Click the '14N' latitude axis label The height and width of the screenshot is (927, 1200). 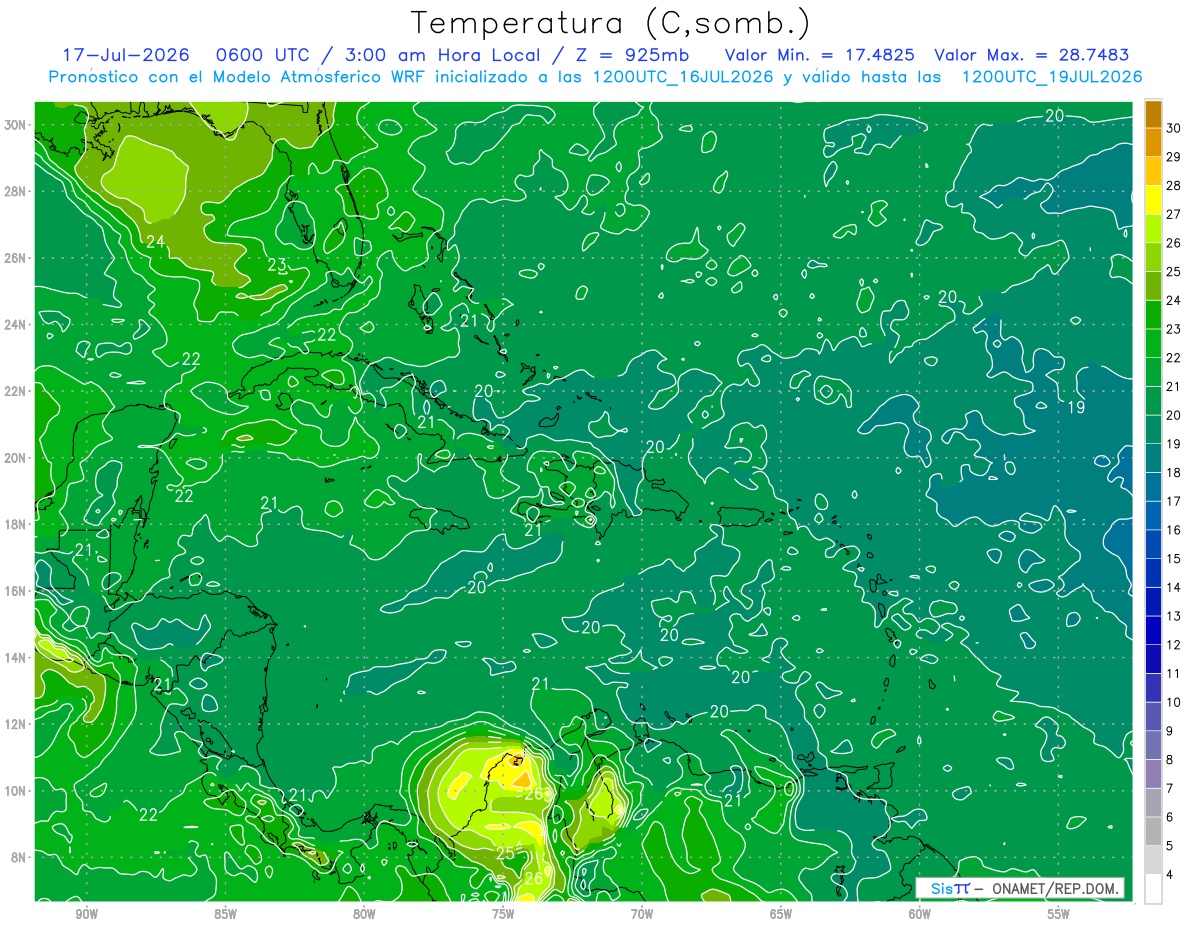tap(15, 657)
